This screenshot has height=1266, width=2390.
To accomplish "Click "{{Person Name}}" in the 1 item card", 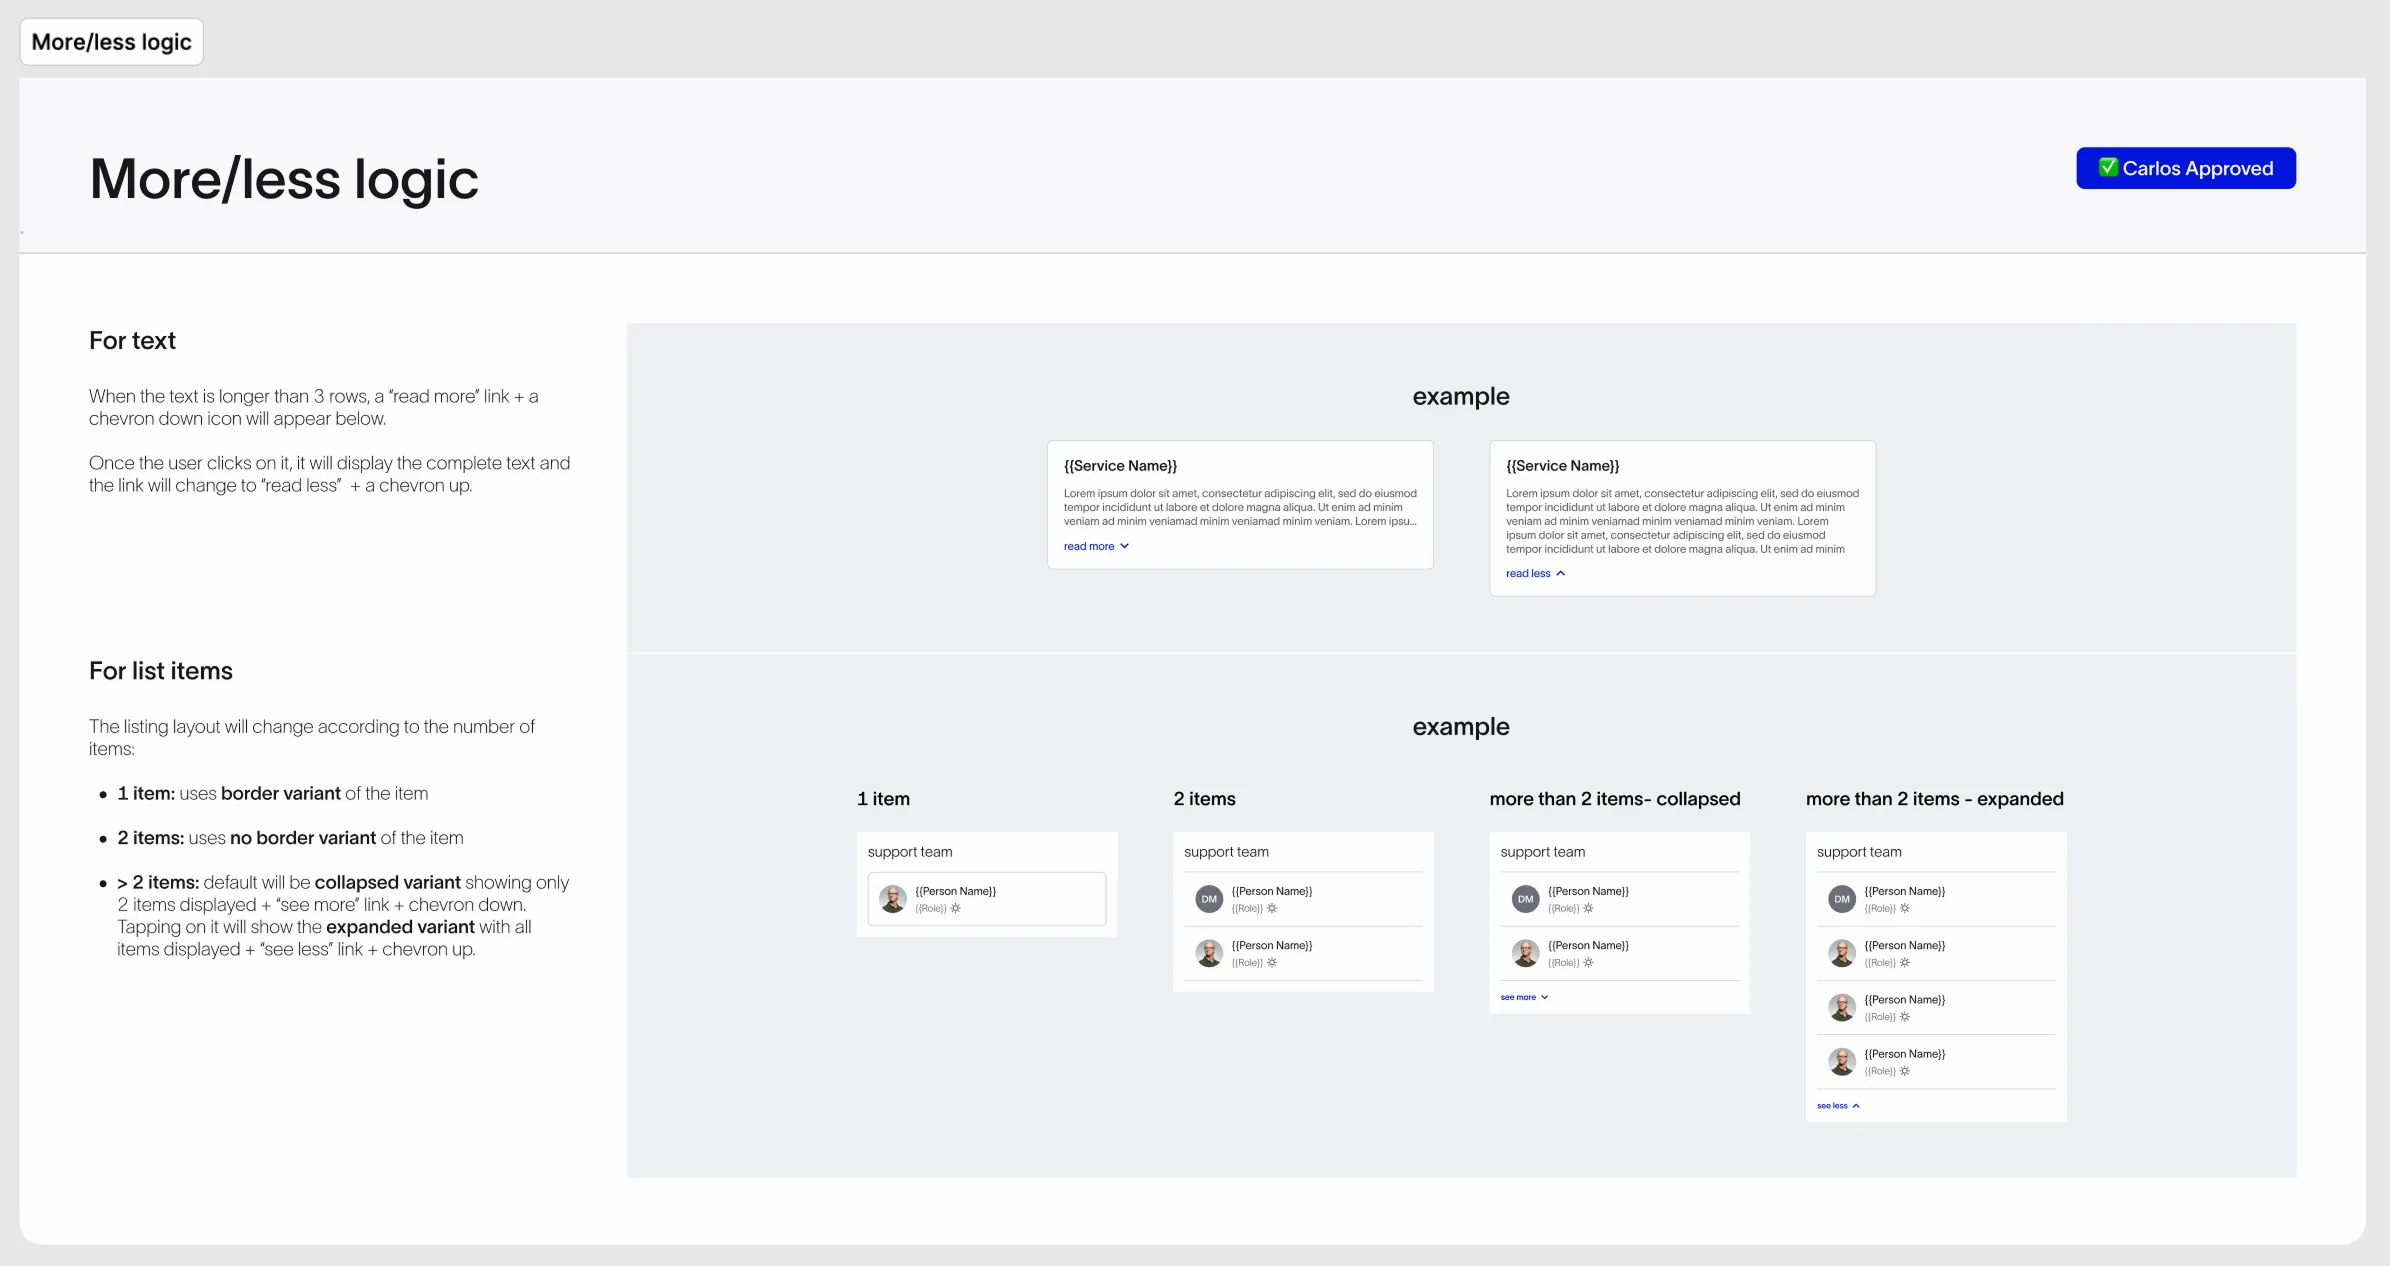I will [955, 891].
